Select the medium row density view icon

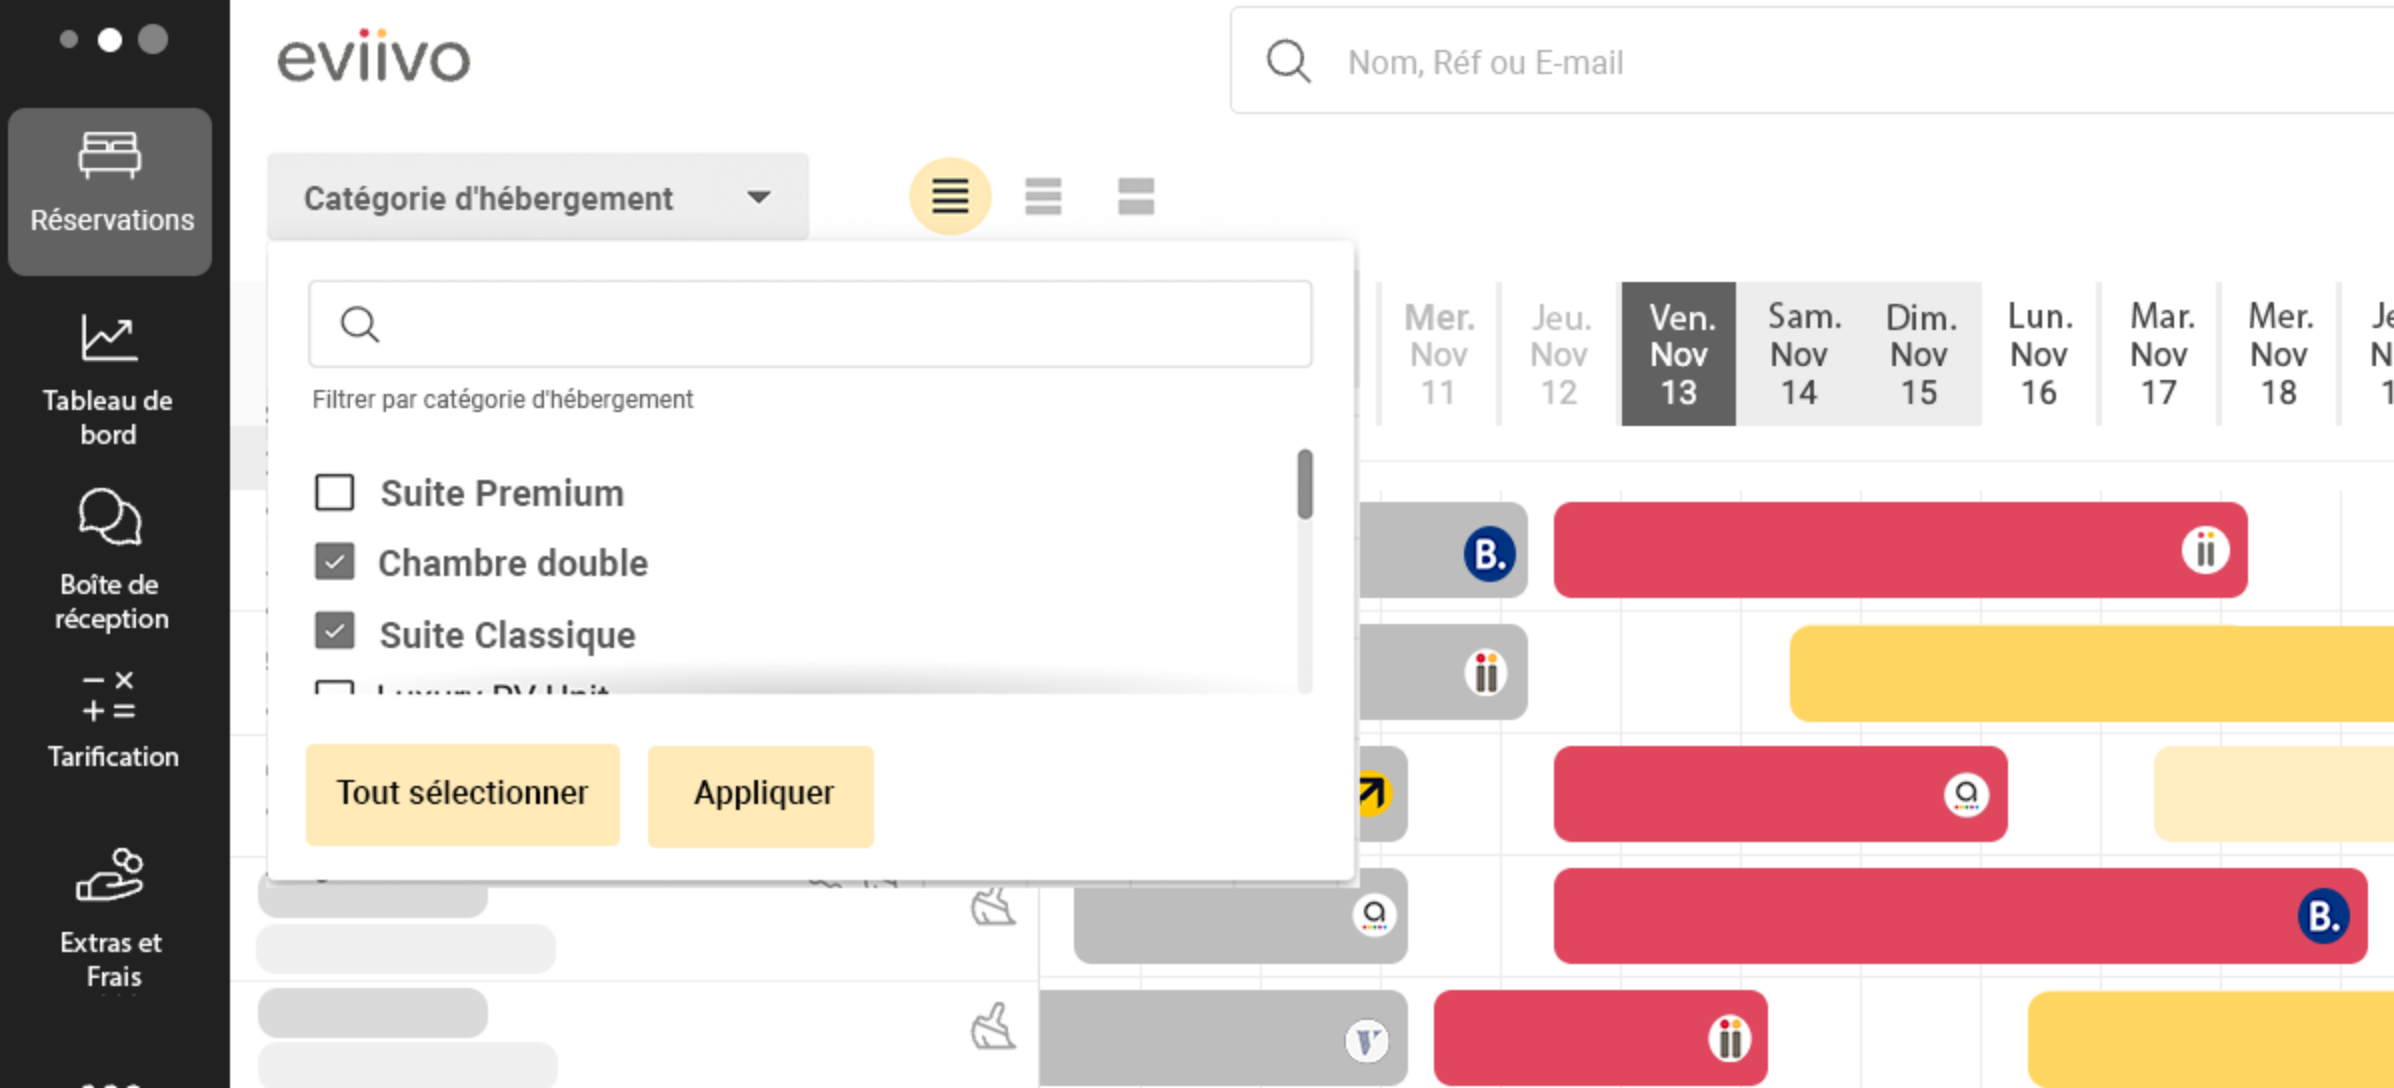coord(1043,196)
